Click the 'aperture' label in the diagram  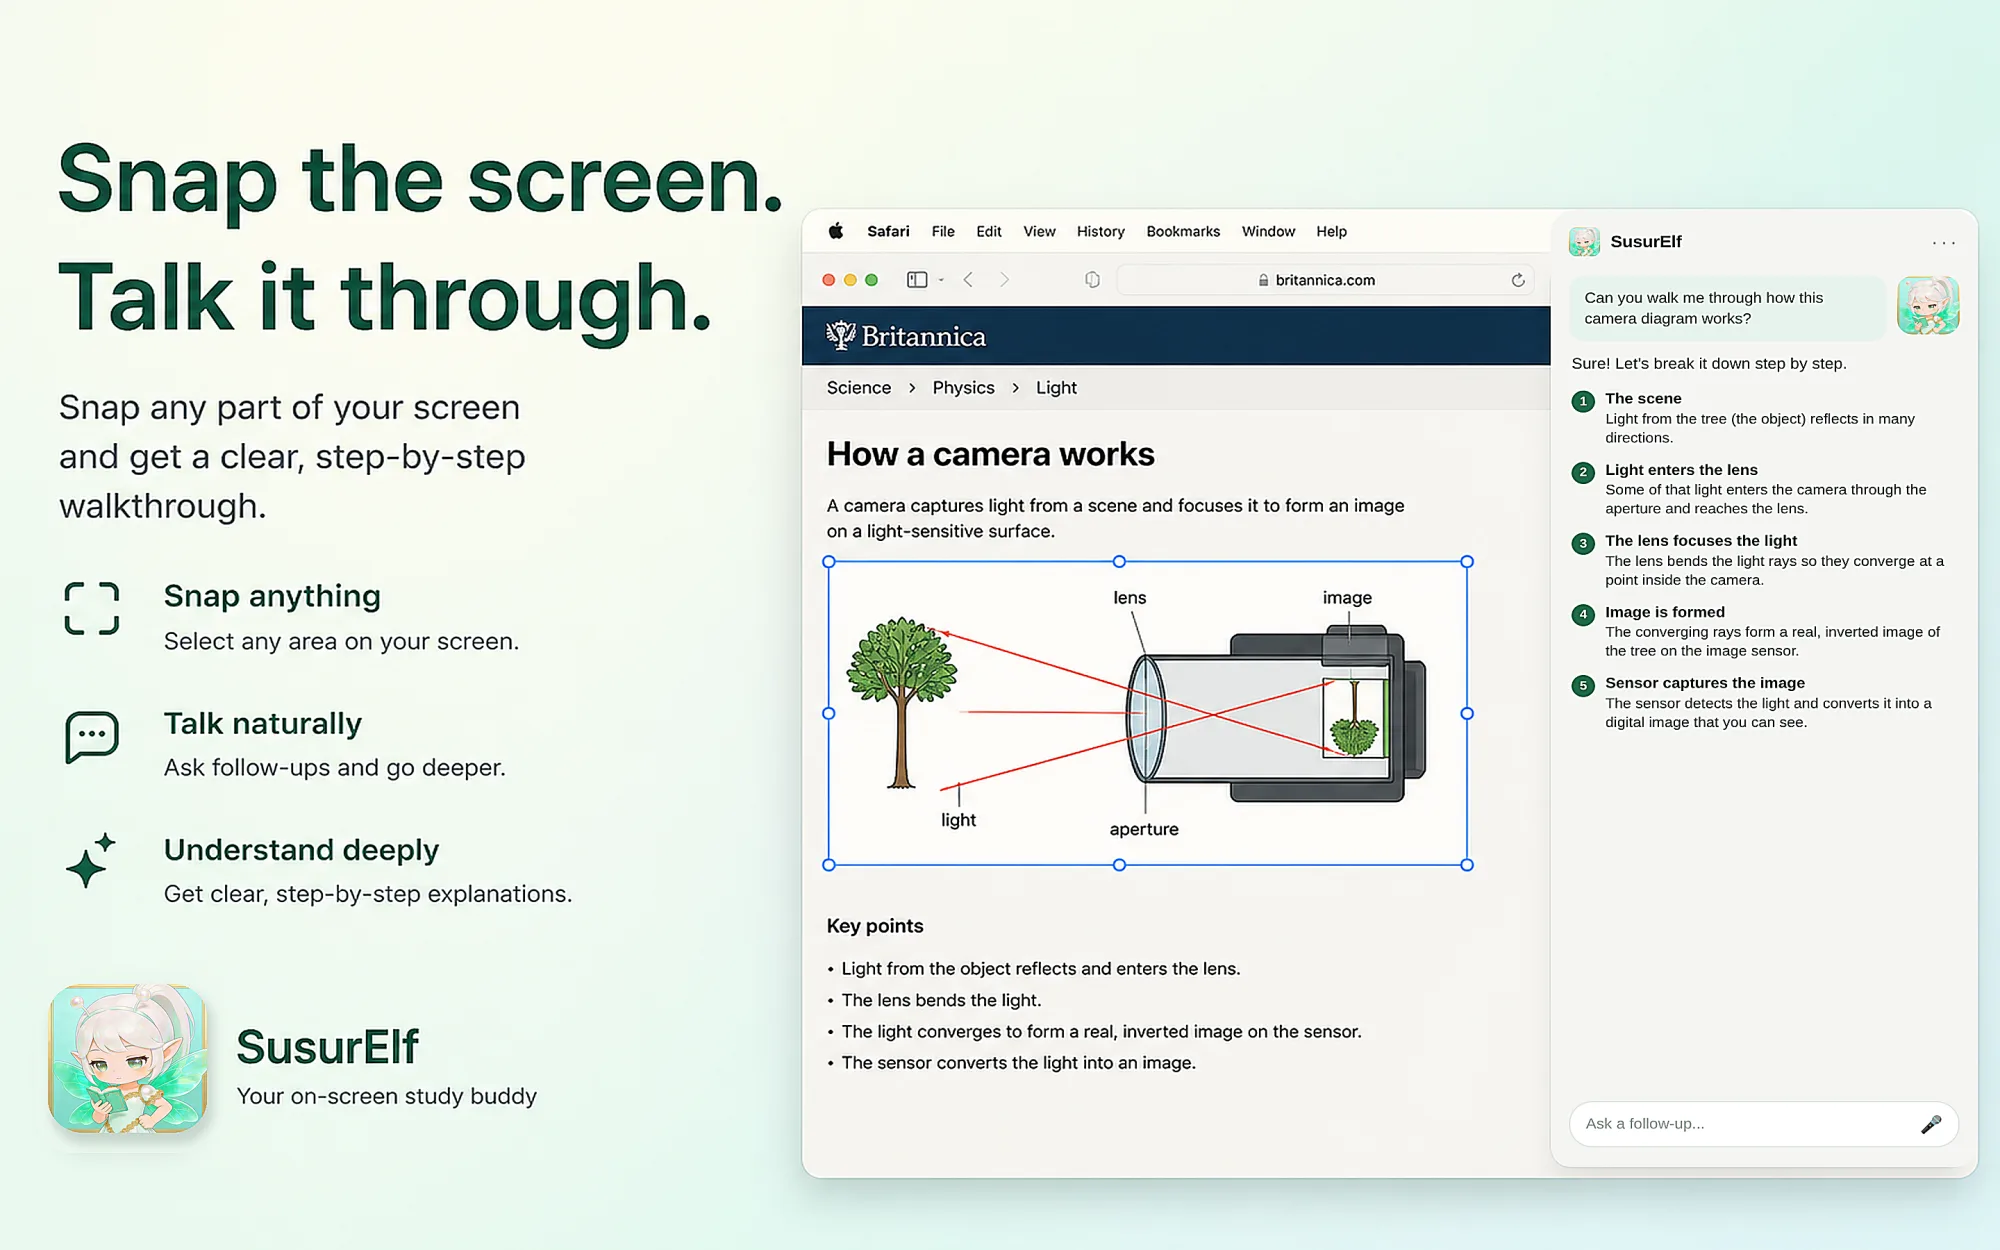[1144, 830]
